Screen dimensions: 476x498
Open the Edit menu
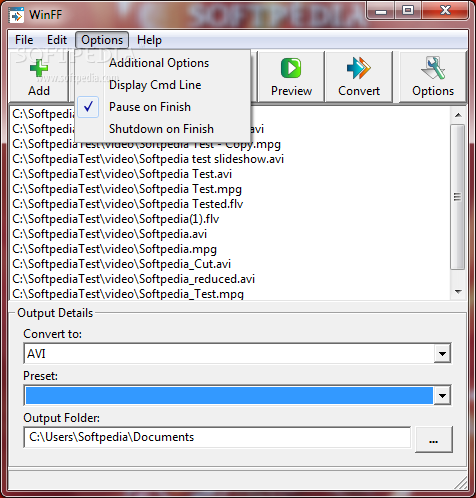57,40
